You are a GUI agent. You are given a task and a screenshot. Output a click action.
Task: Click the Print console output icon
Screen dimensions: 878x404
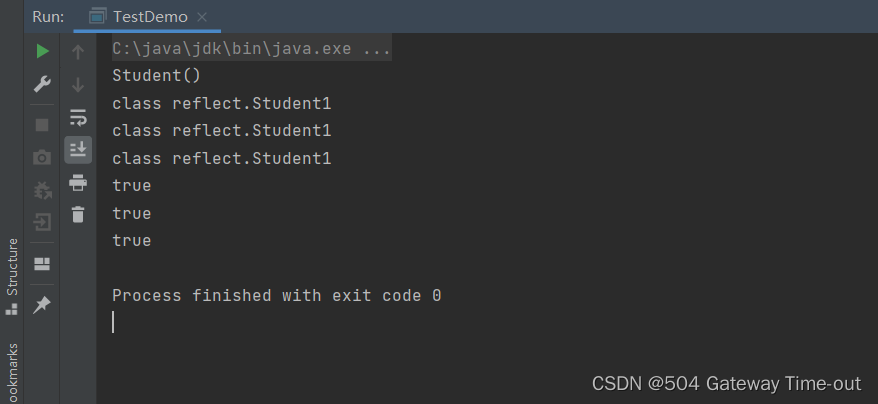(x=78, y=183)
